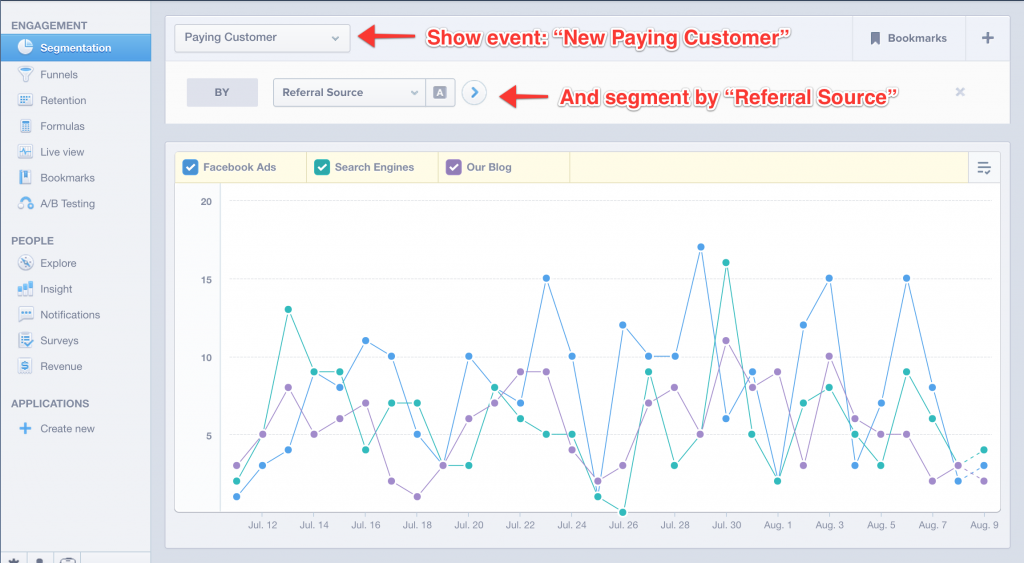Click the Funnels funnel icon
This screenshot has height=563, width=1024.
tap(25, 74)
